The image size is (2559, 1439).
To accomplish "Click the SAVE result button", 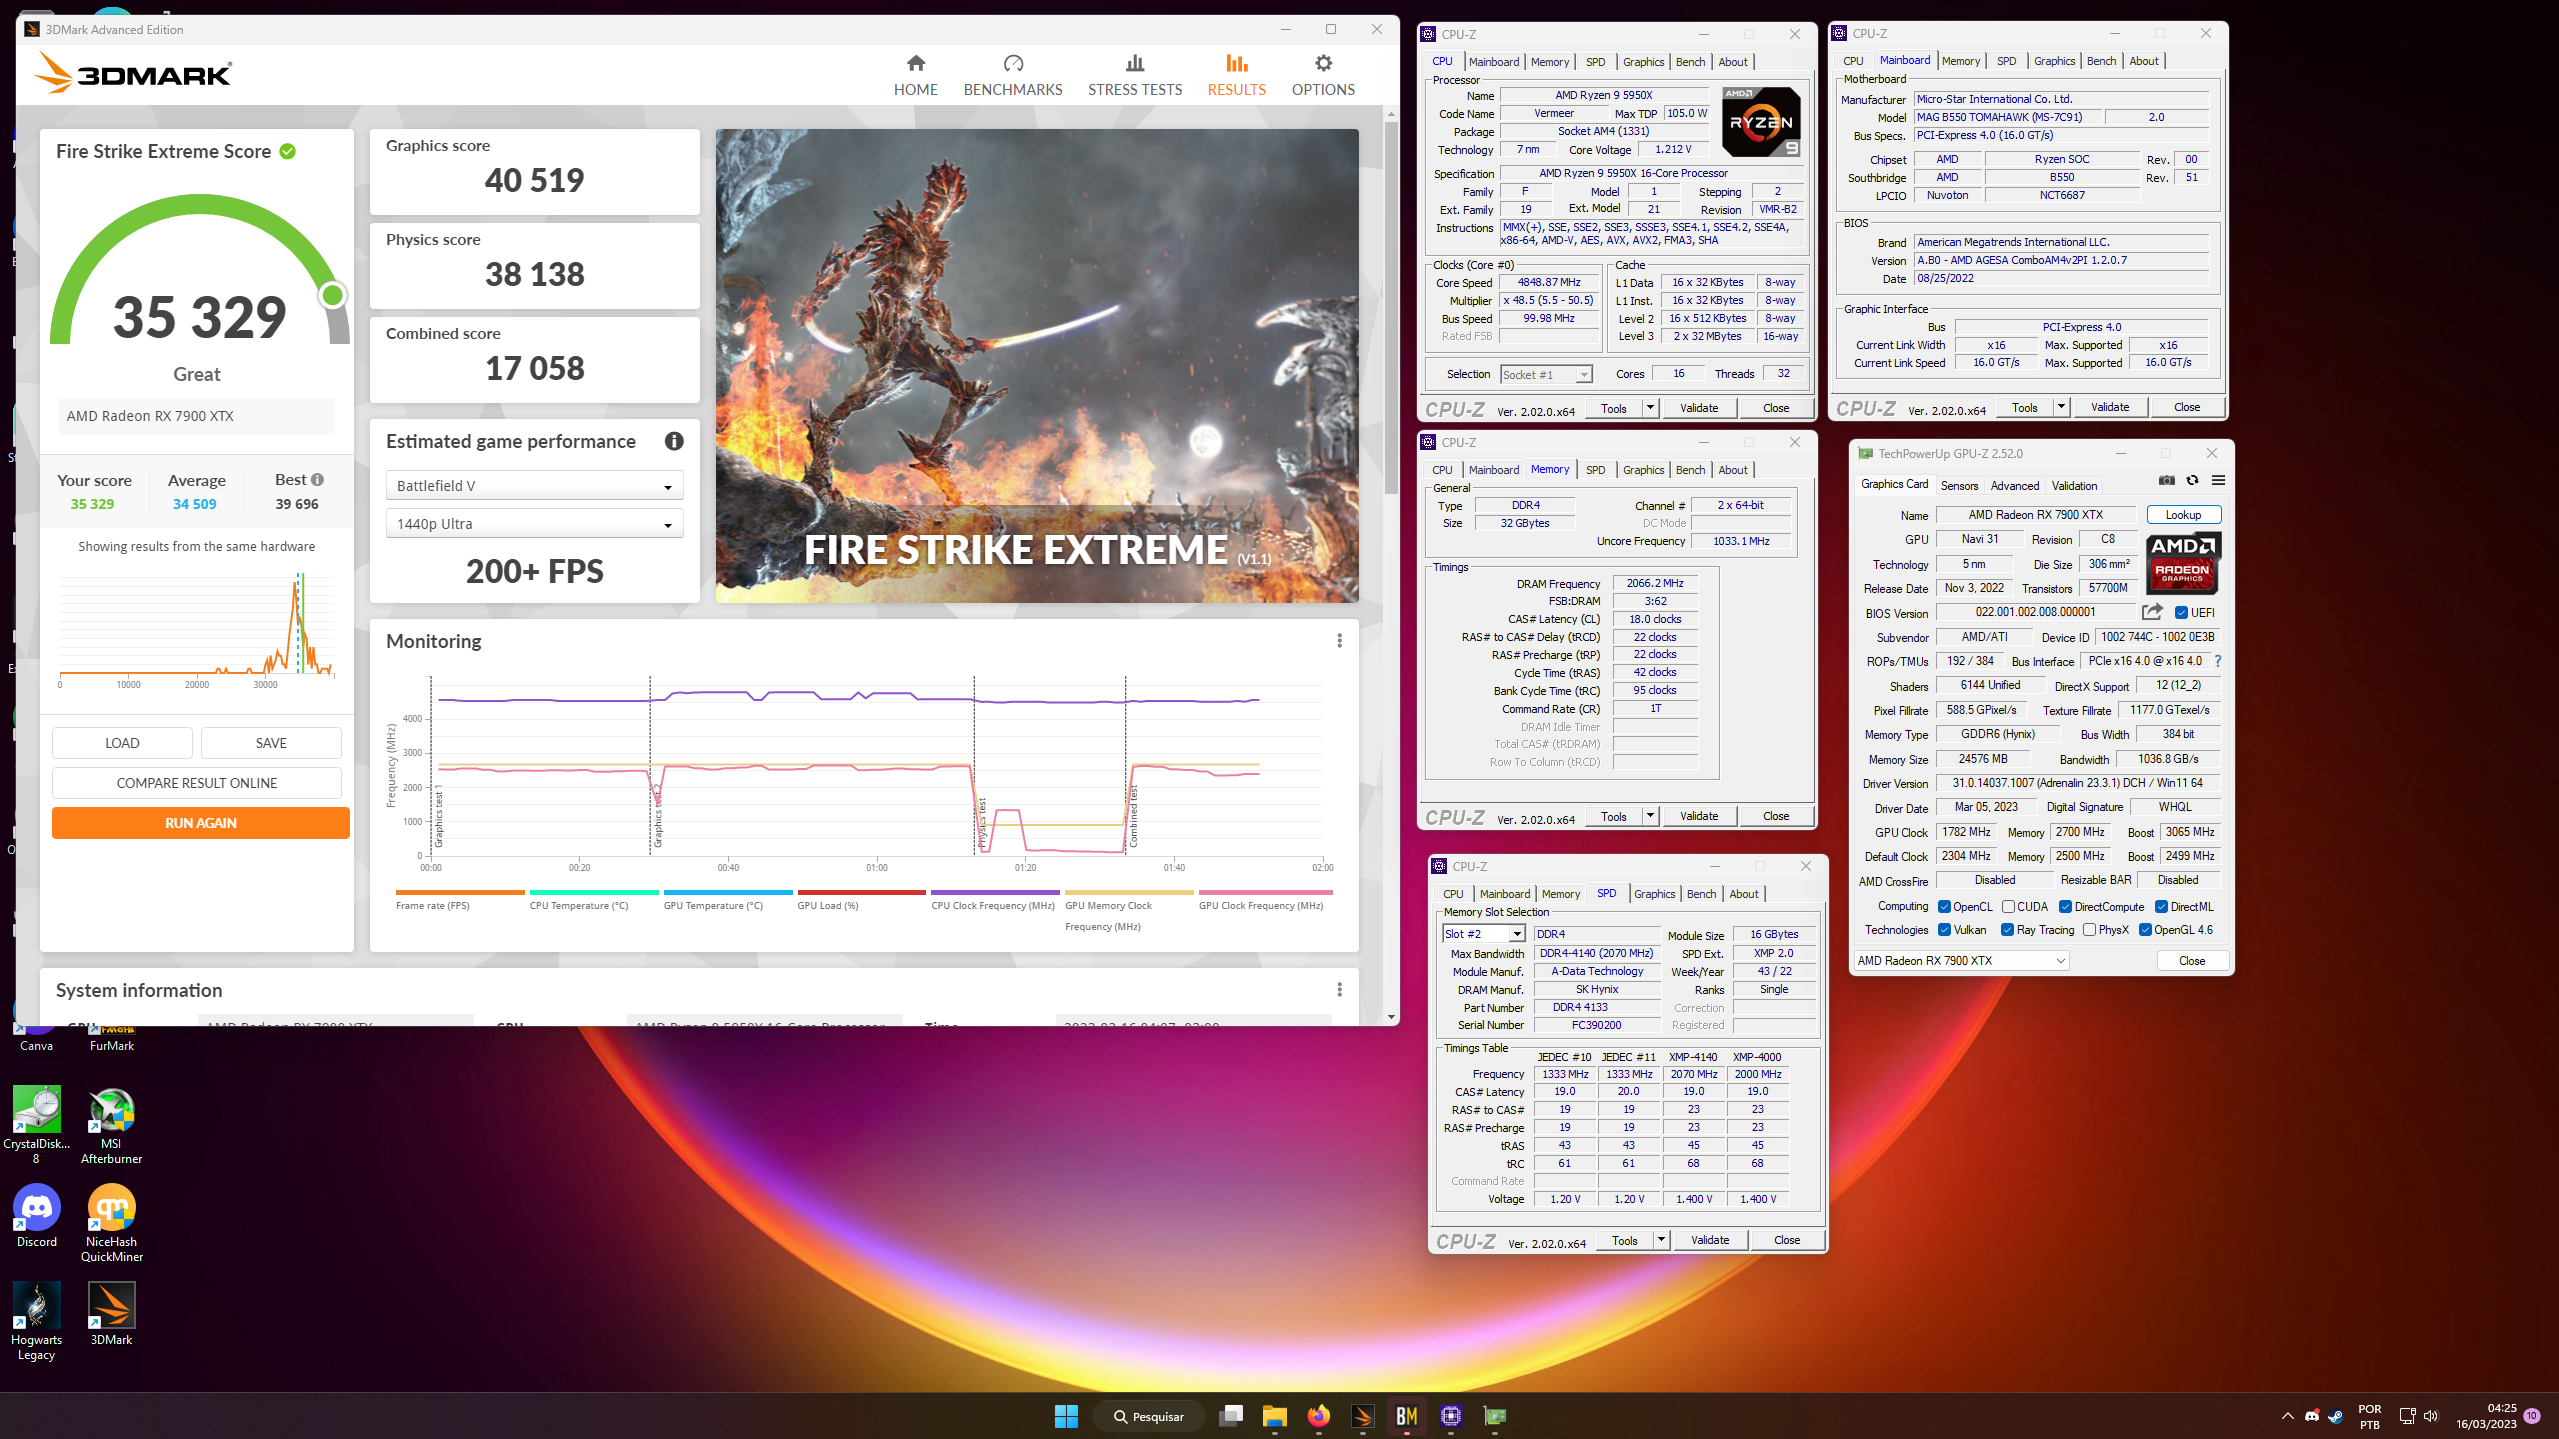I will tap(271, 743).
